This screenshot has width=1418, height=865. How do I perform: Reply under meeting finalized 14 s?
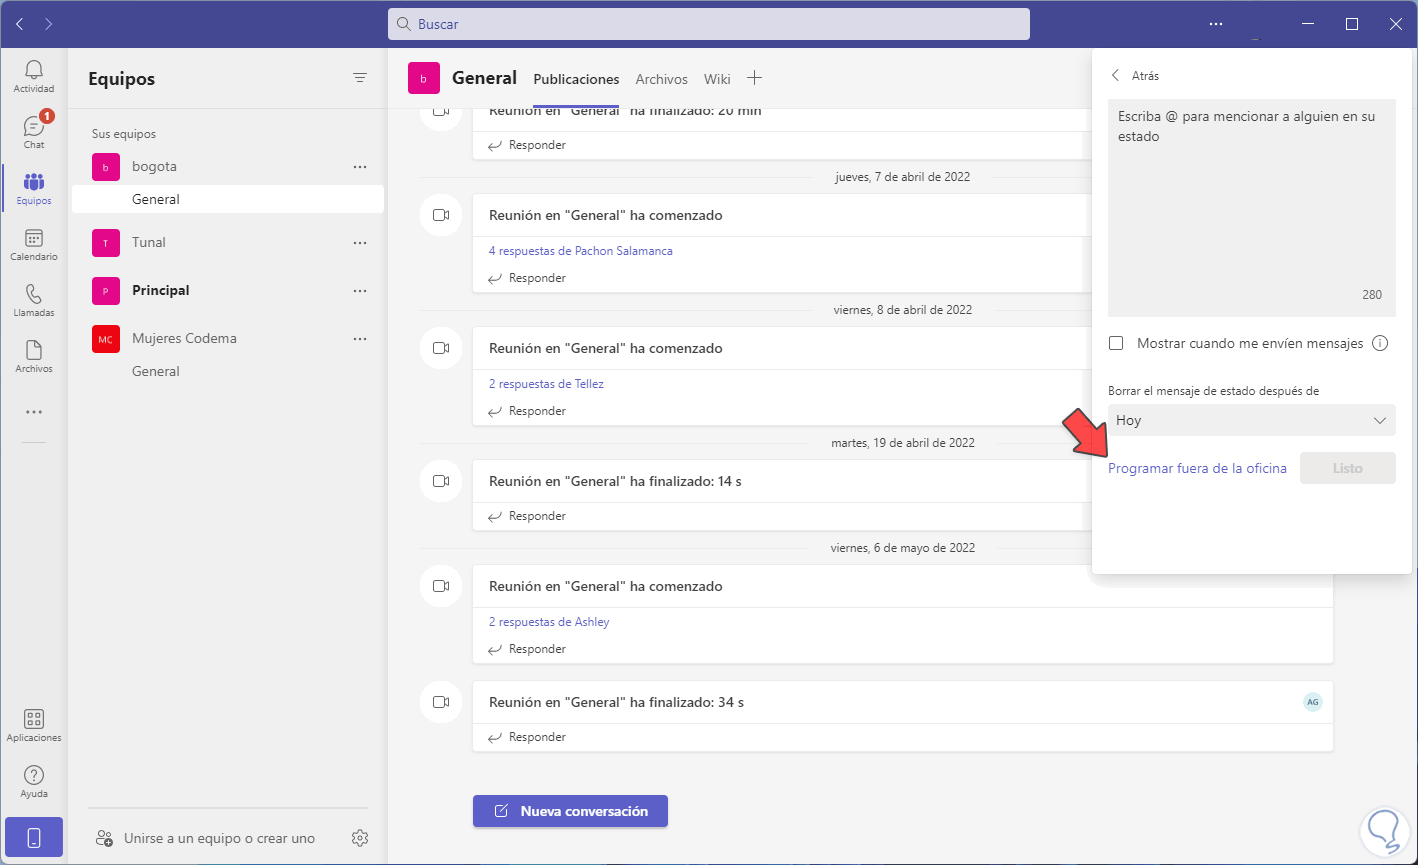(527, 516)
